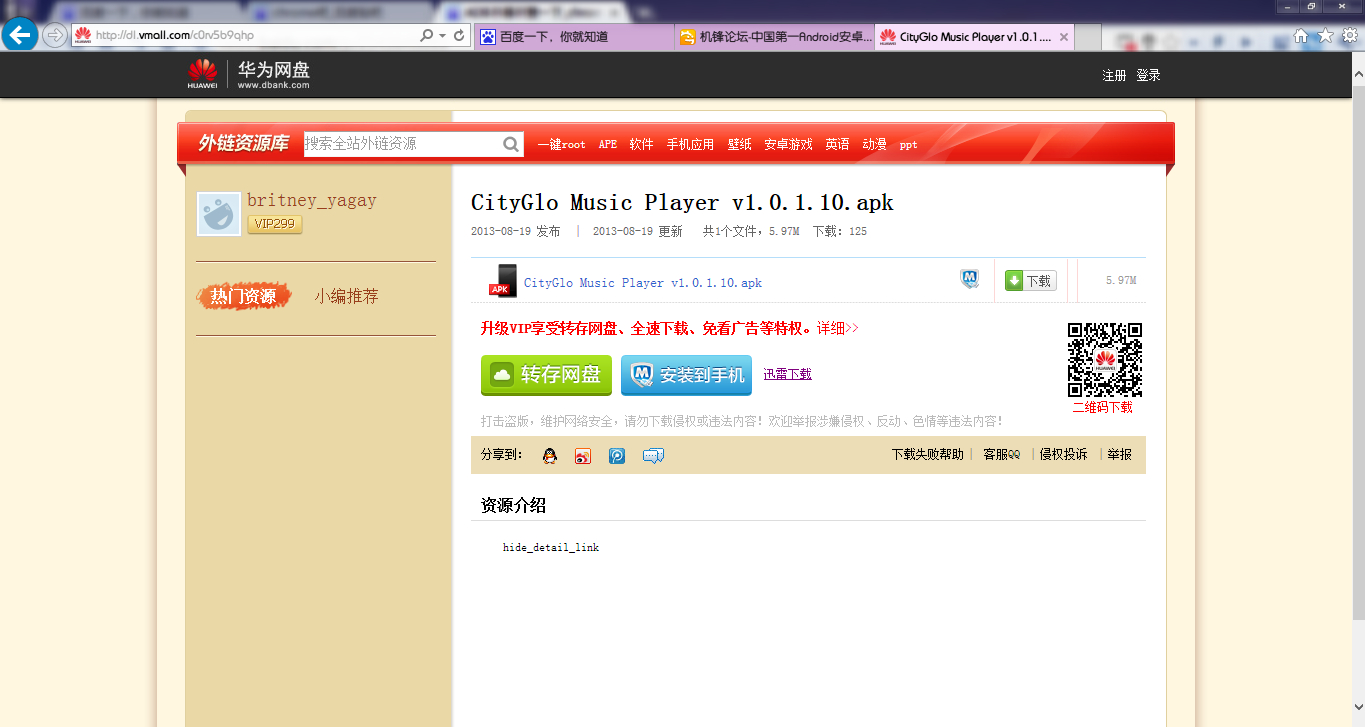The width and height of the screenshot is (1365, 727).
Task: Open the 下载失败帮助 help link
Action: [x=928, y=454]
